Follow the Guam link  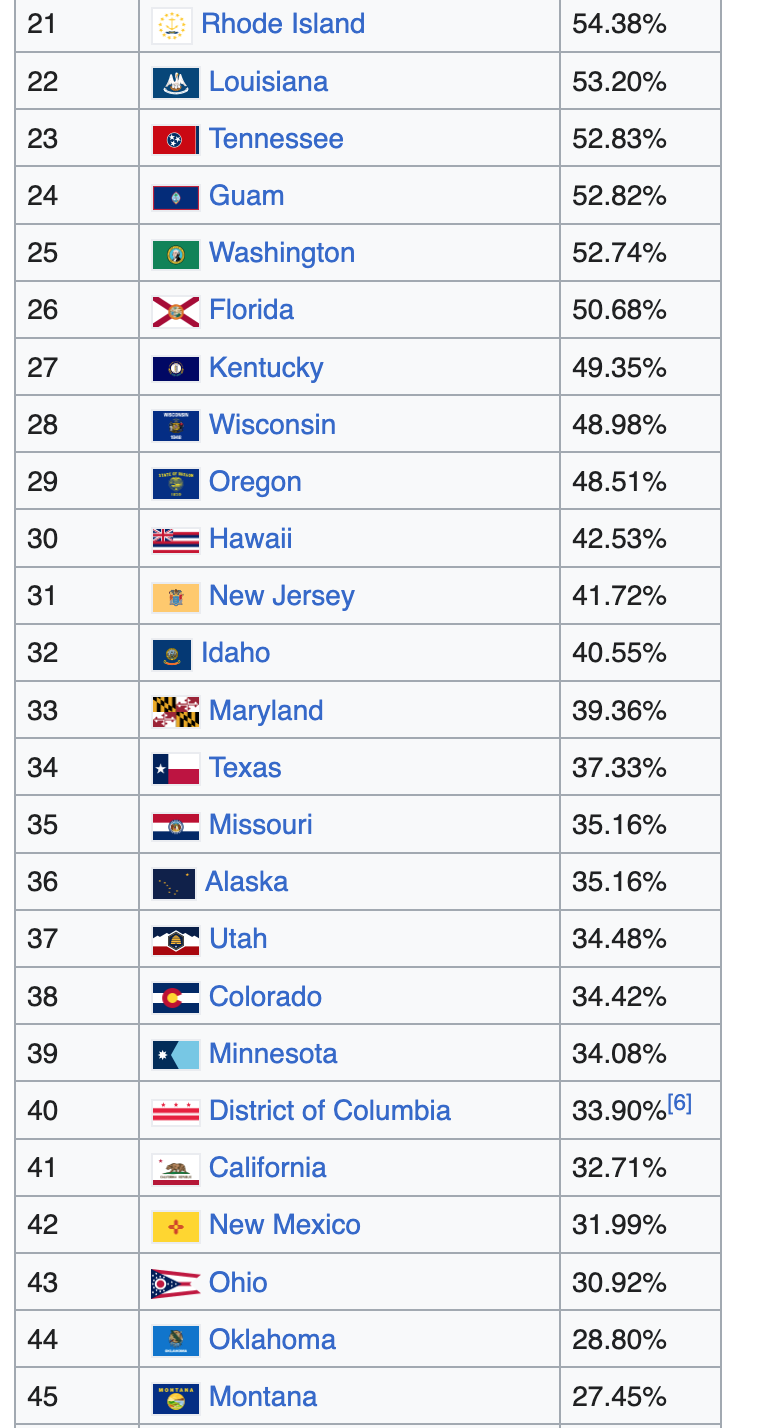(x=246, y=196)
